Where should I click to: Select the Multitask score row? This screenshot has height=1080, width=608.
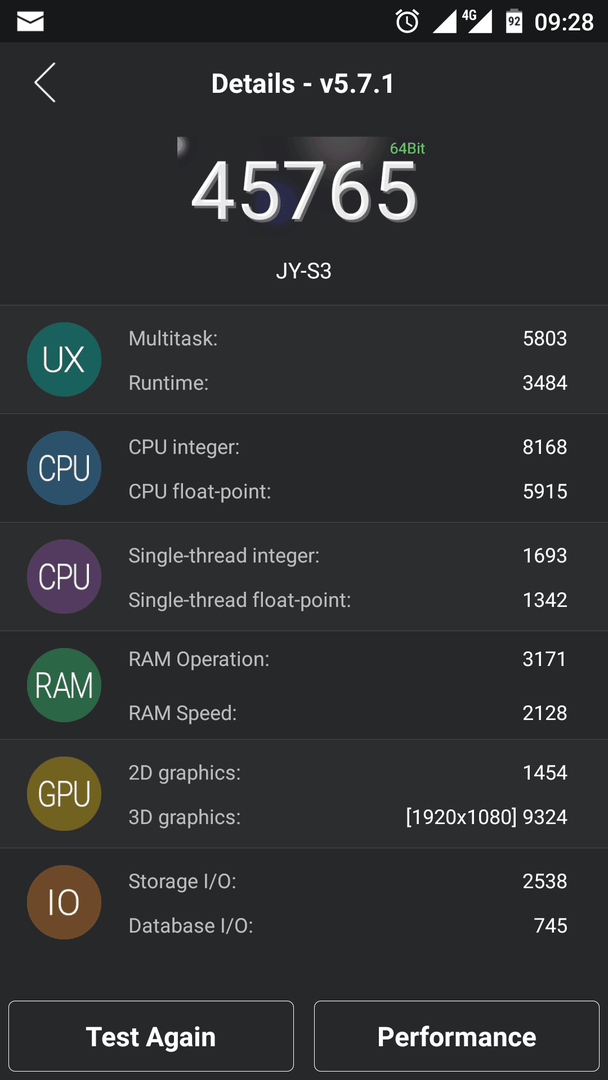(x=348, y=338)
